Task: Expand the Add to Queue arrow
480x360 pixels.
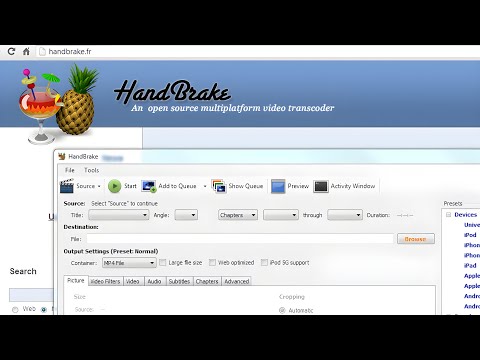Action: click(x=205, y=186)
